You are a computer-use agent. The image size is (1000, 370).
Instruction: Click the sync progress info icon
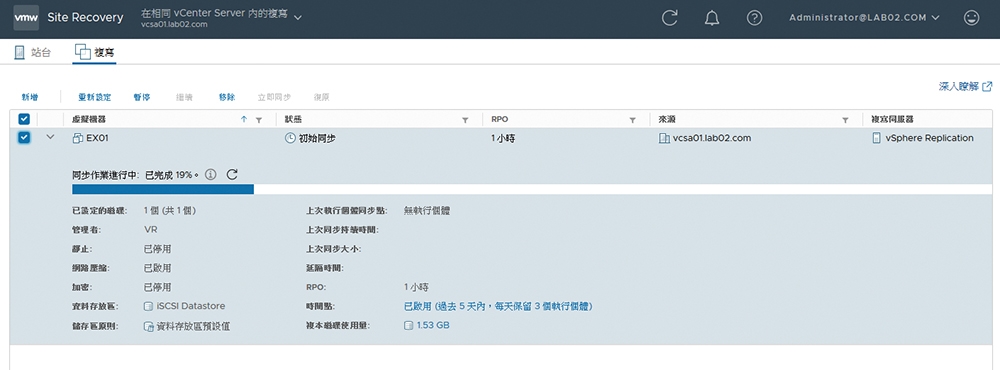coord(211,174)
